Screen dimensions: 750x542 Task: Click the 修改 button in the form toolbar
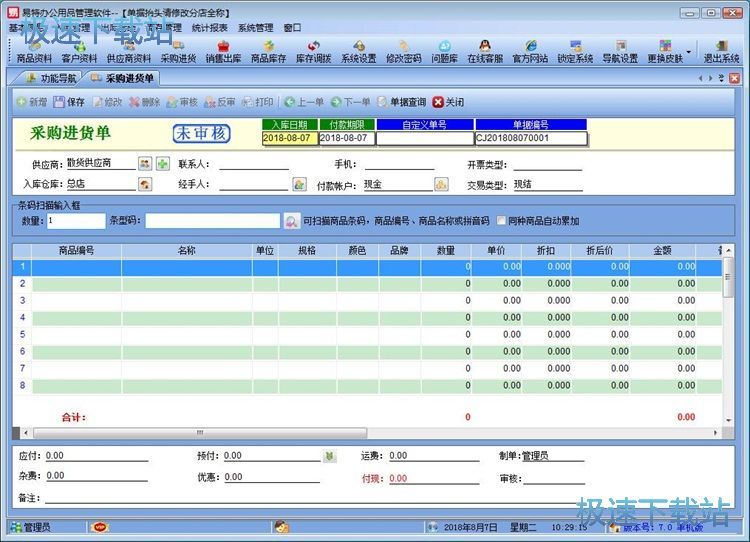107,102
